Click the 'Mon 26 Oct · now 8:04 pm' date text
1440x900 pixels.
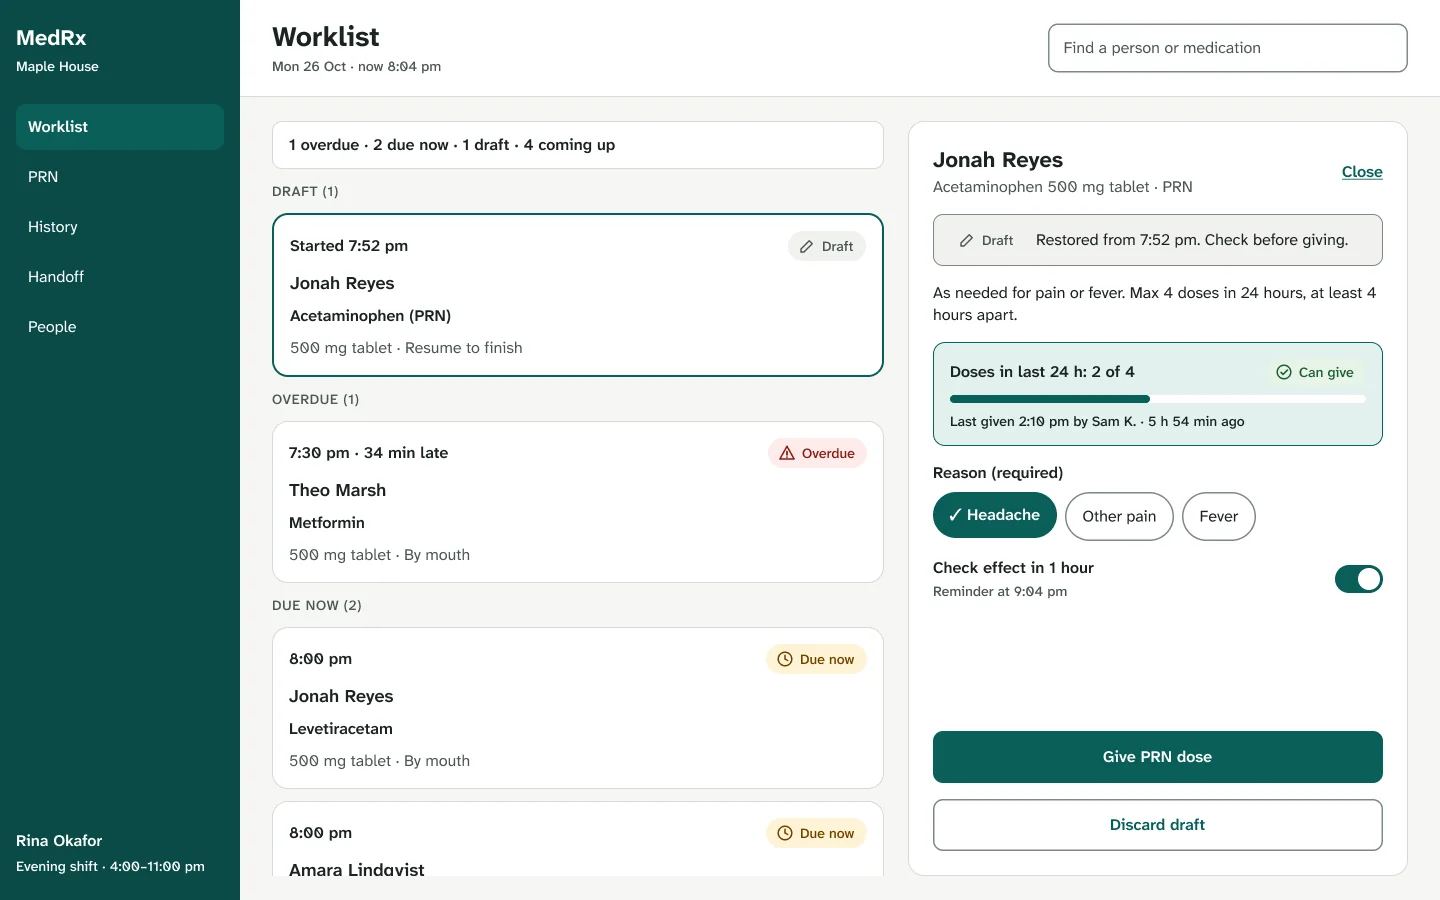click(x=356, y=67)
